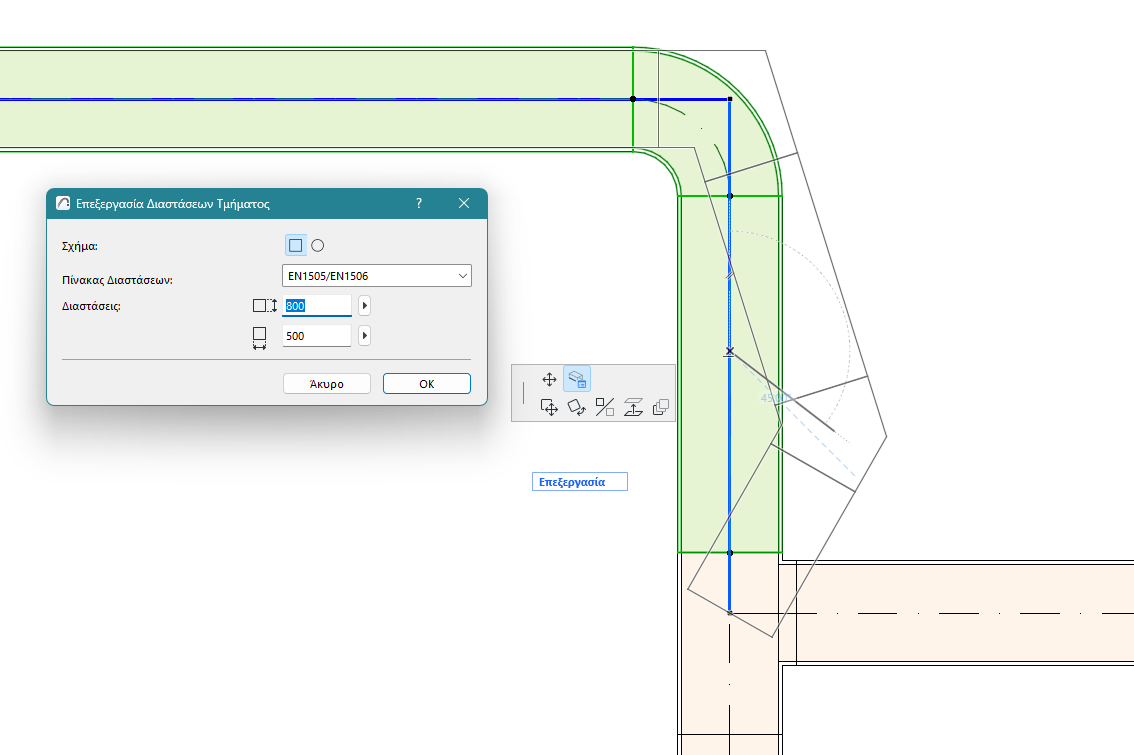Select rectangular duct shape option

coord(295,246)
